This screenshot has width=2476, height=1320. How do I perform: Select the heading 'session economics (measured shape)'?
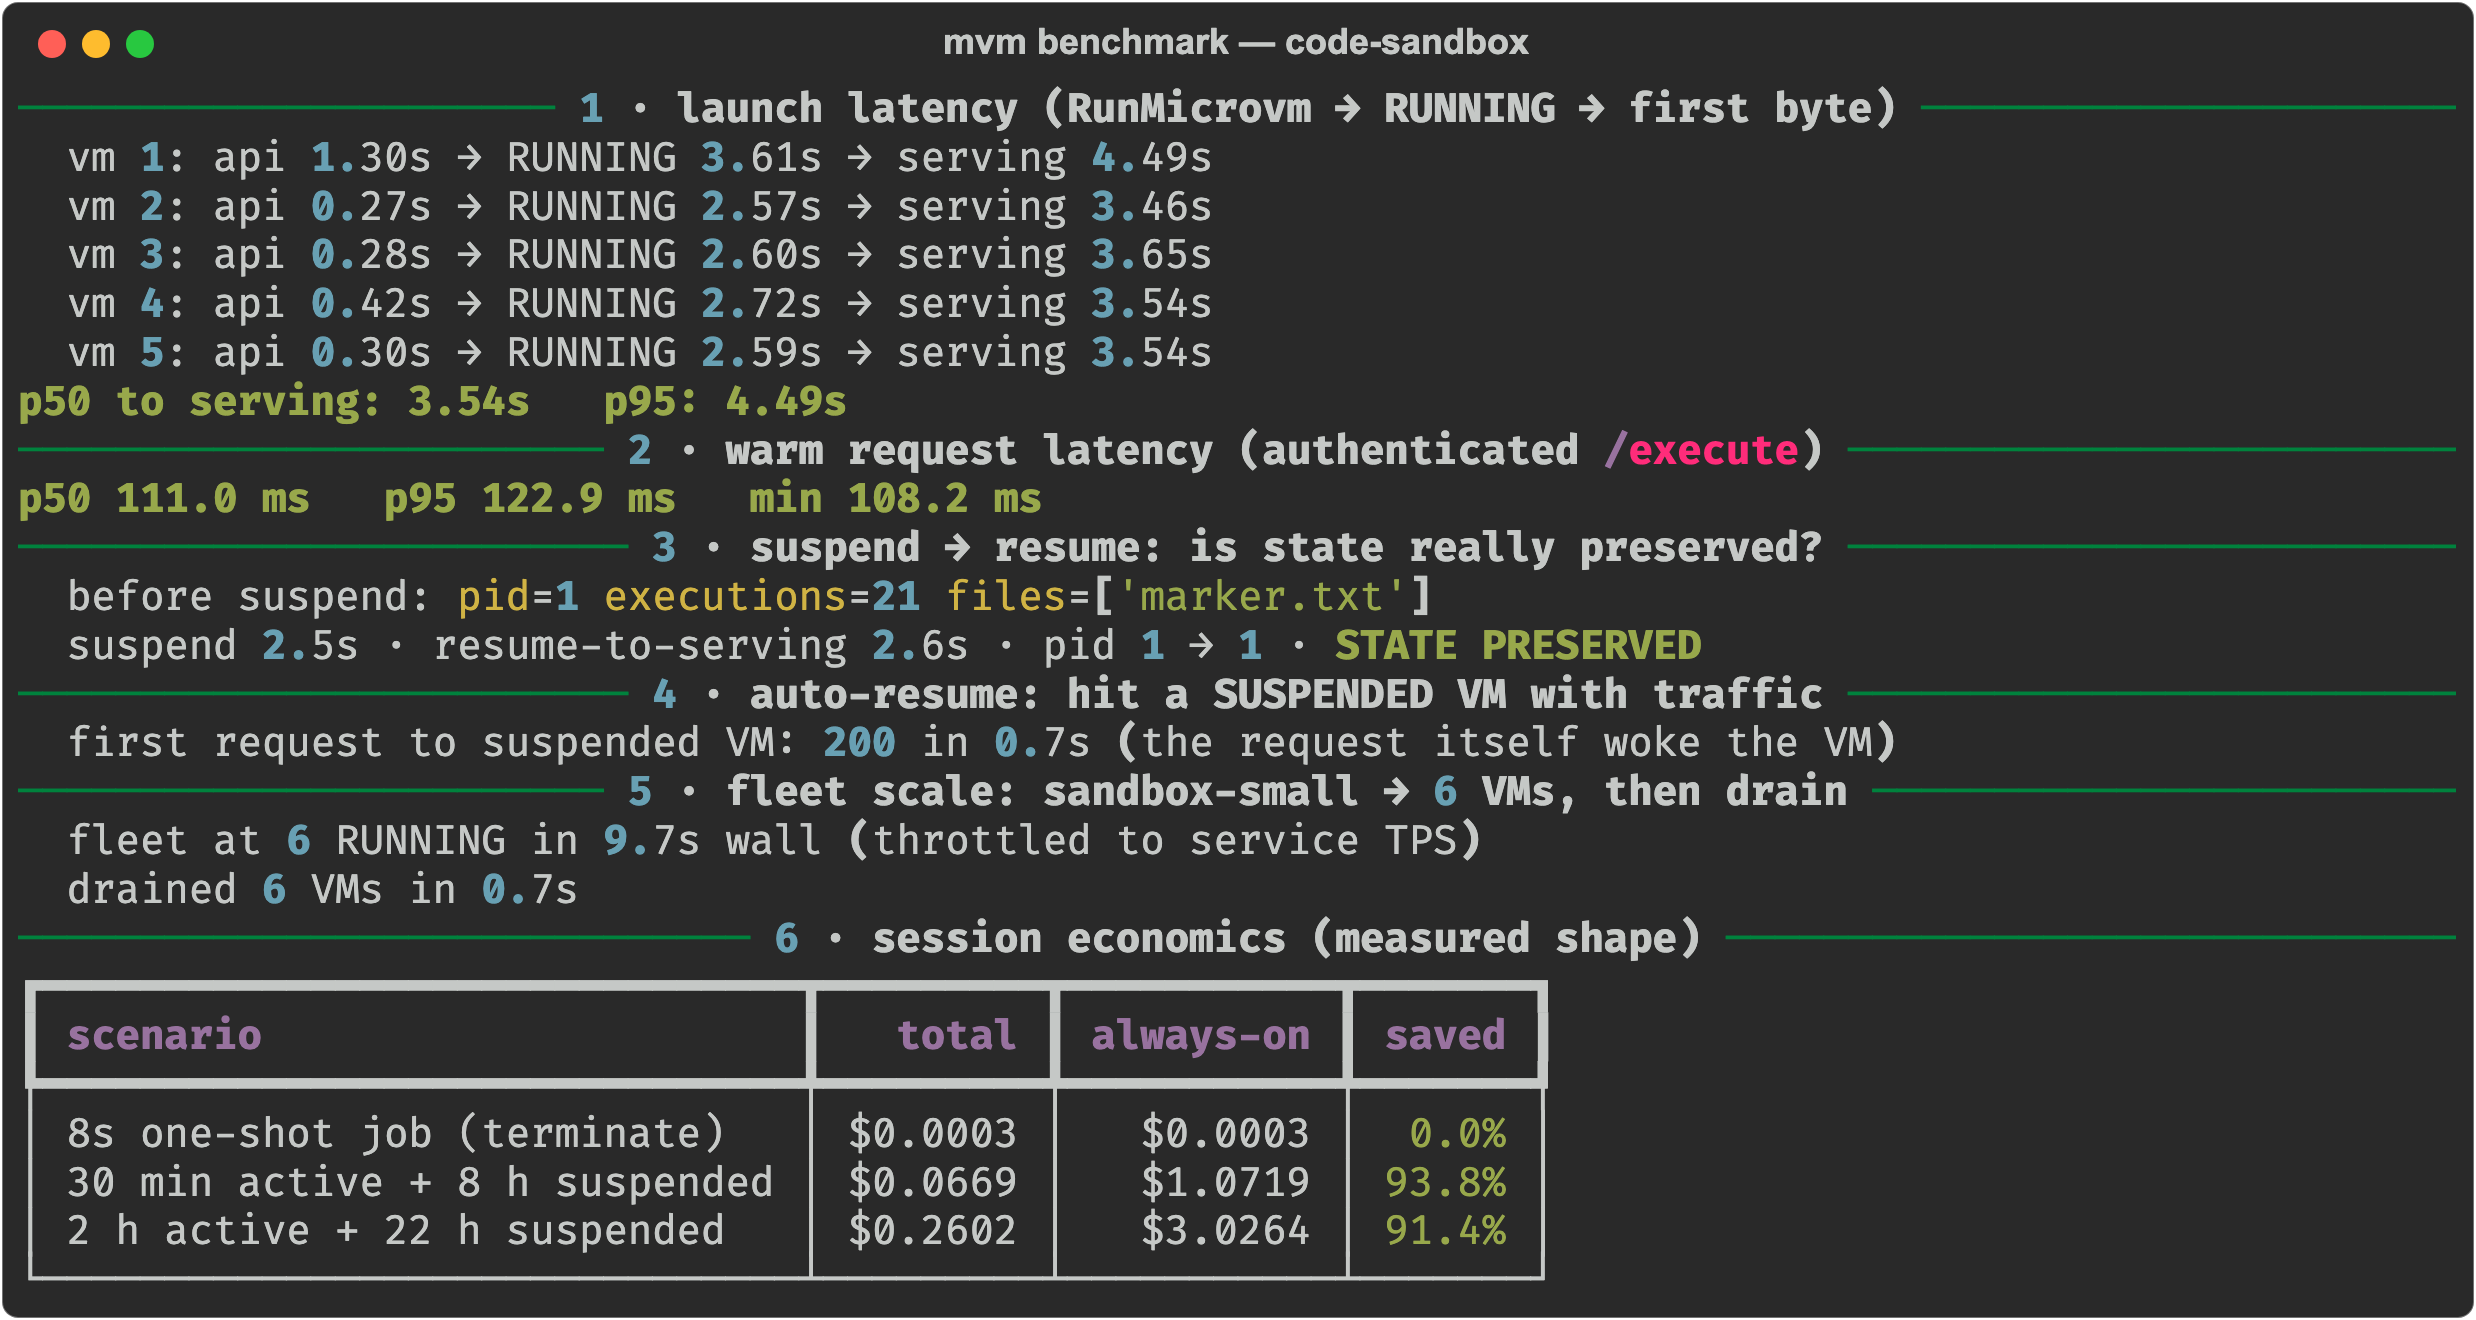(x=1286, y=939)
